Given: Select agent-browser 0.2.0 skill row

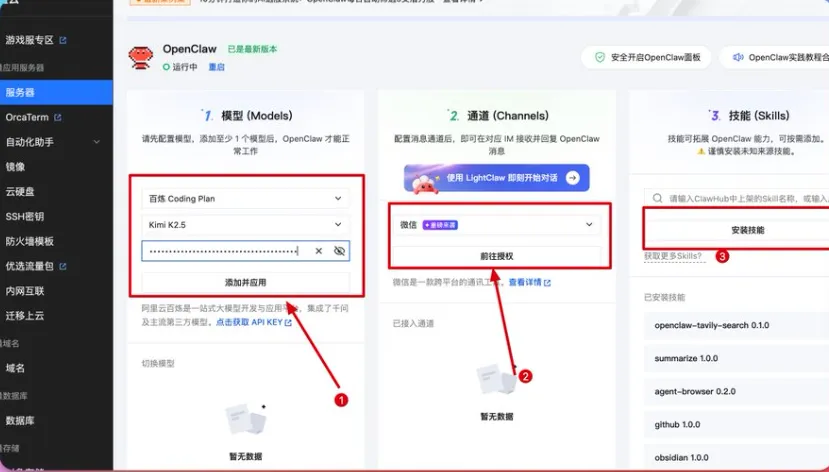Looking at the screenshot, I should pyautogui.click(x=736, y=392).
